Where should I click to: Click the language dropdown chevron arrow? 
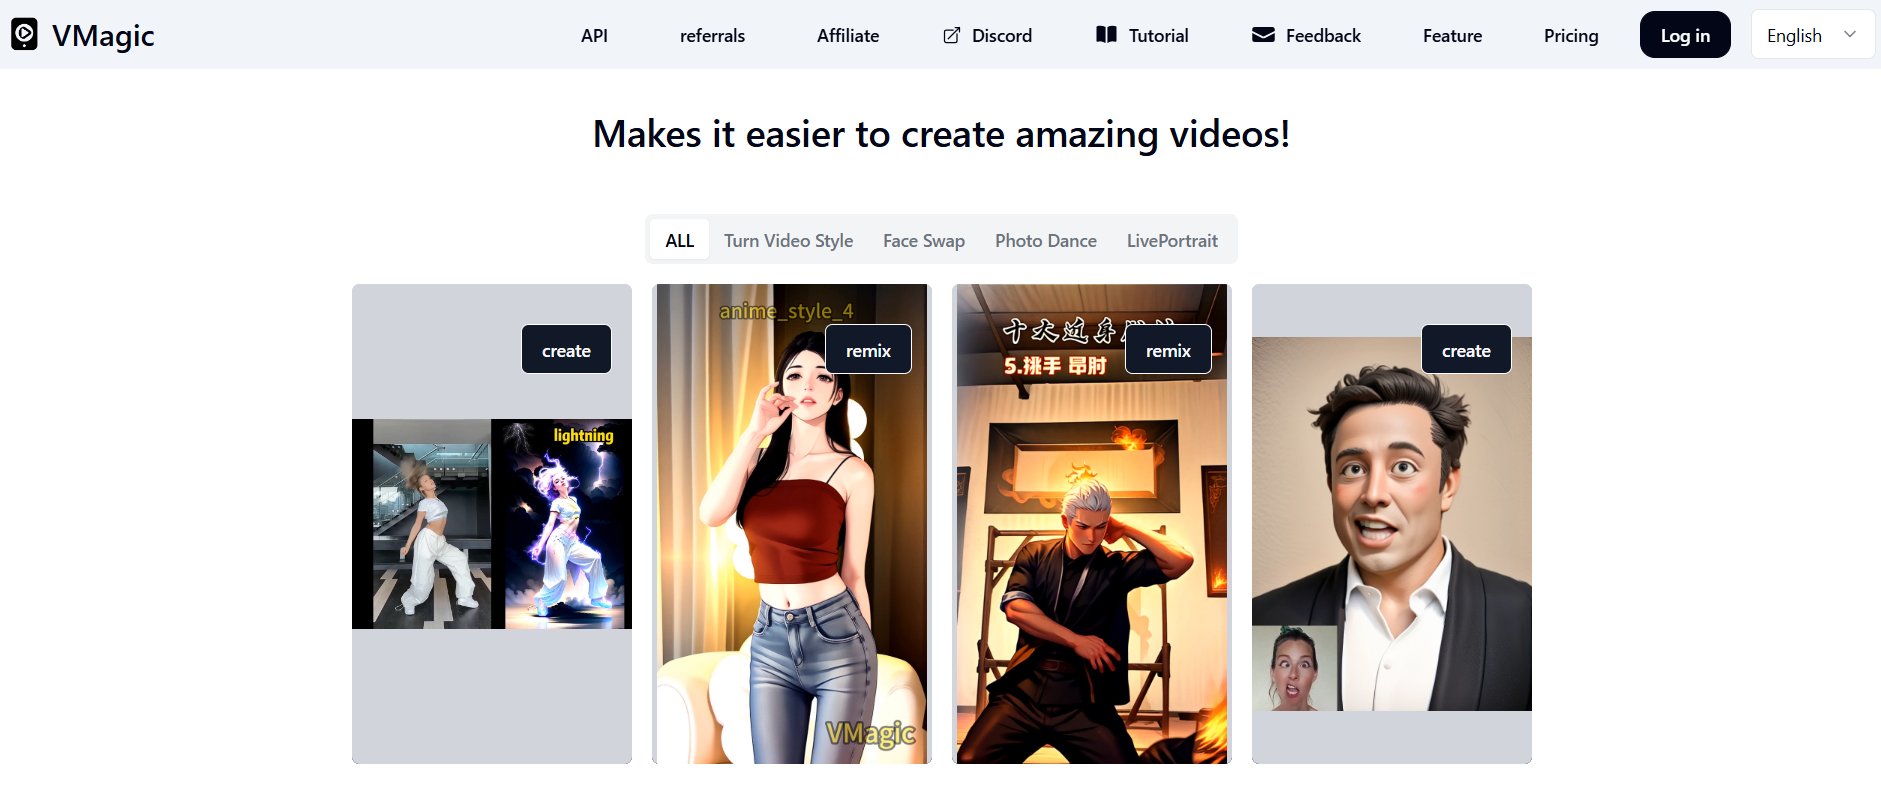1850,35
